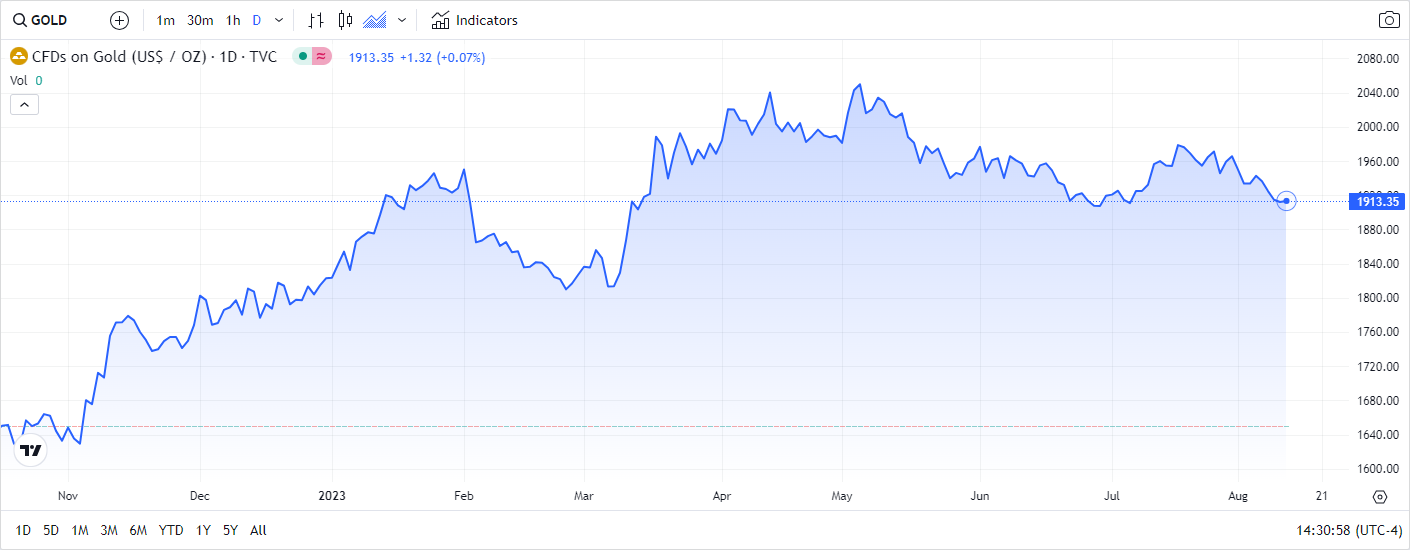This screenshot has height=551, width=1411.
Task: Select the YTD range
Action: pos(171,531)
